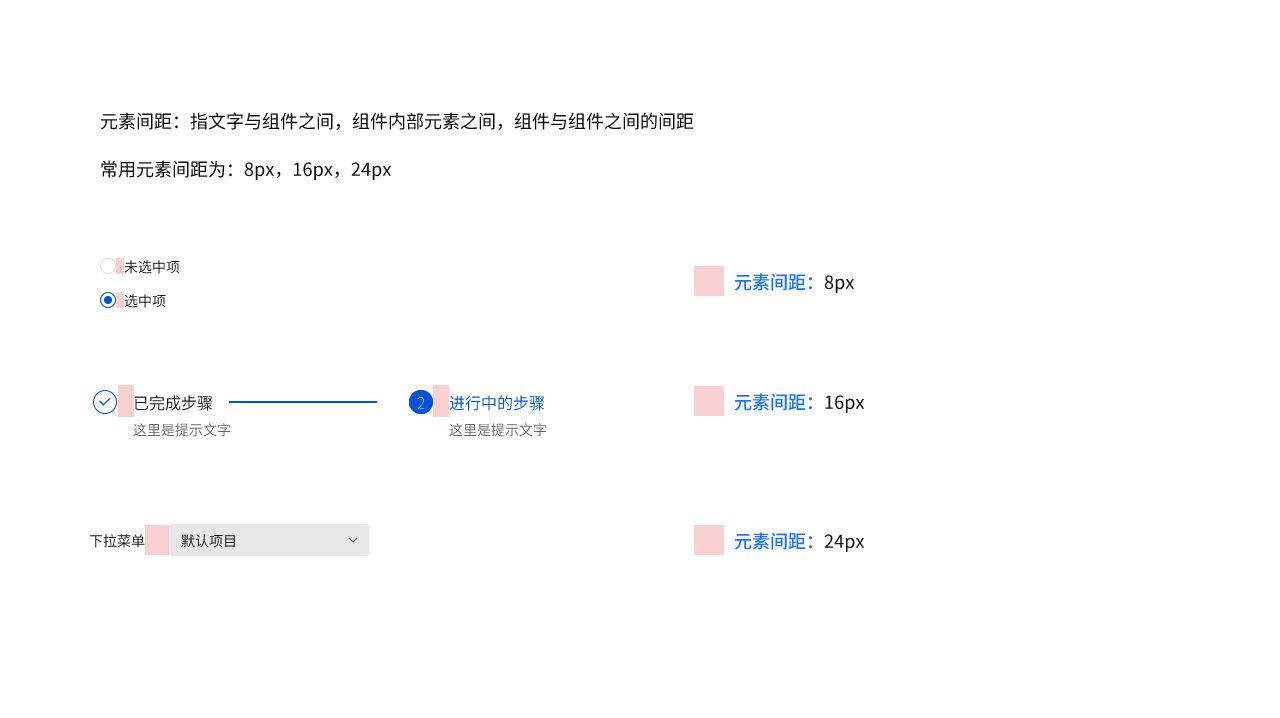
Task: Click the 选中项 label text
Action: click(x=145, y=301)
